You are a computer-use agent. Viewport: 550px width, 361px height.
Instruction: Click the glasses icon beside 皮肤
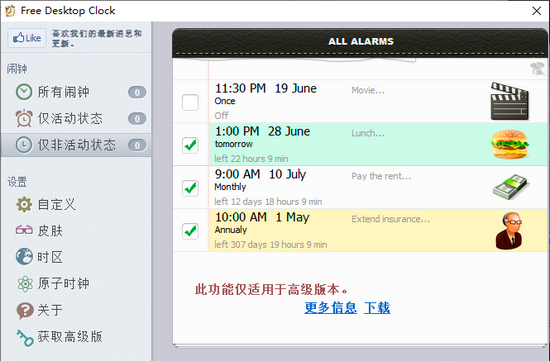point(24,230)
